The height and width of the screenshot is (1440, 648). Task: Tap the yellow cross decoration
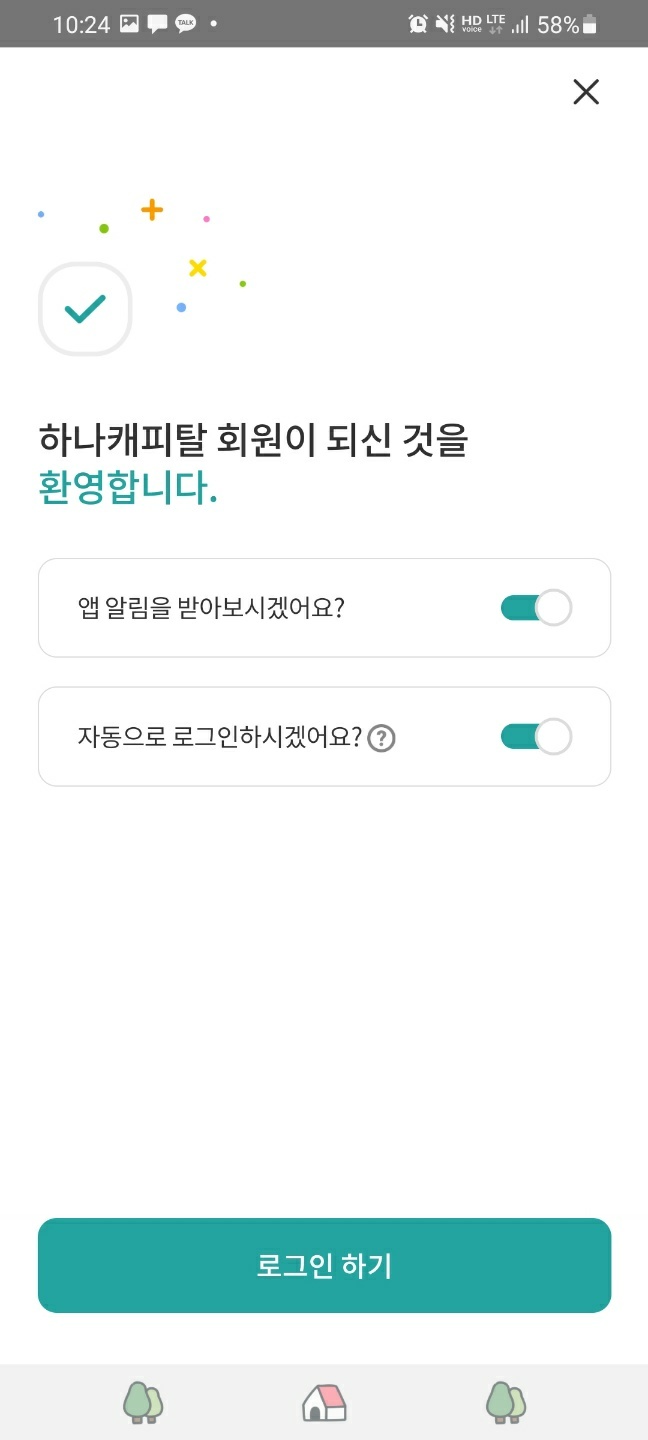(198, 267)
